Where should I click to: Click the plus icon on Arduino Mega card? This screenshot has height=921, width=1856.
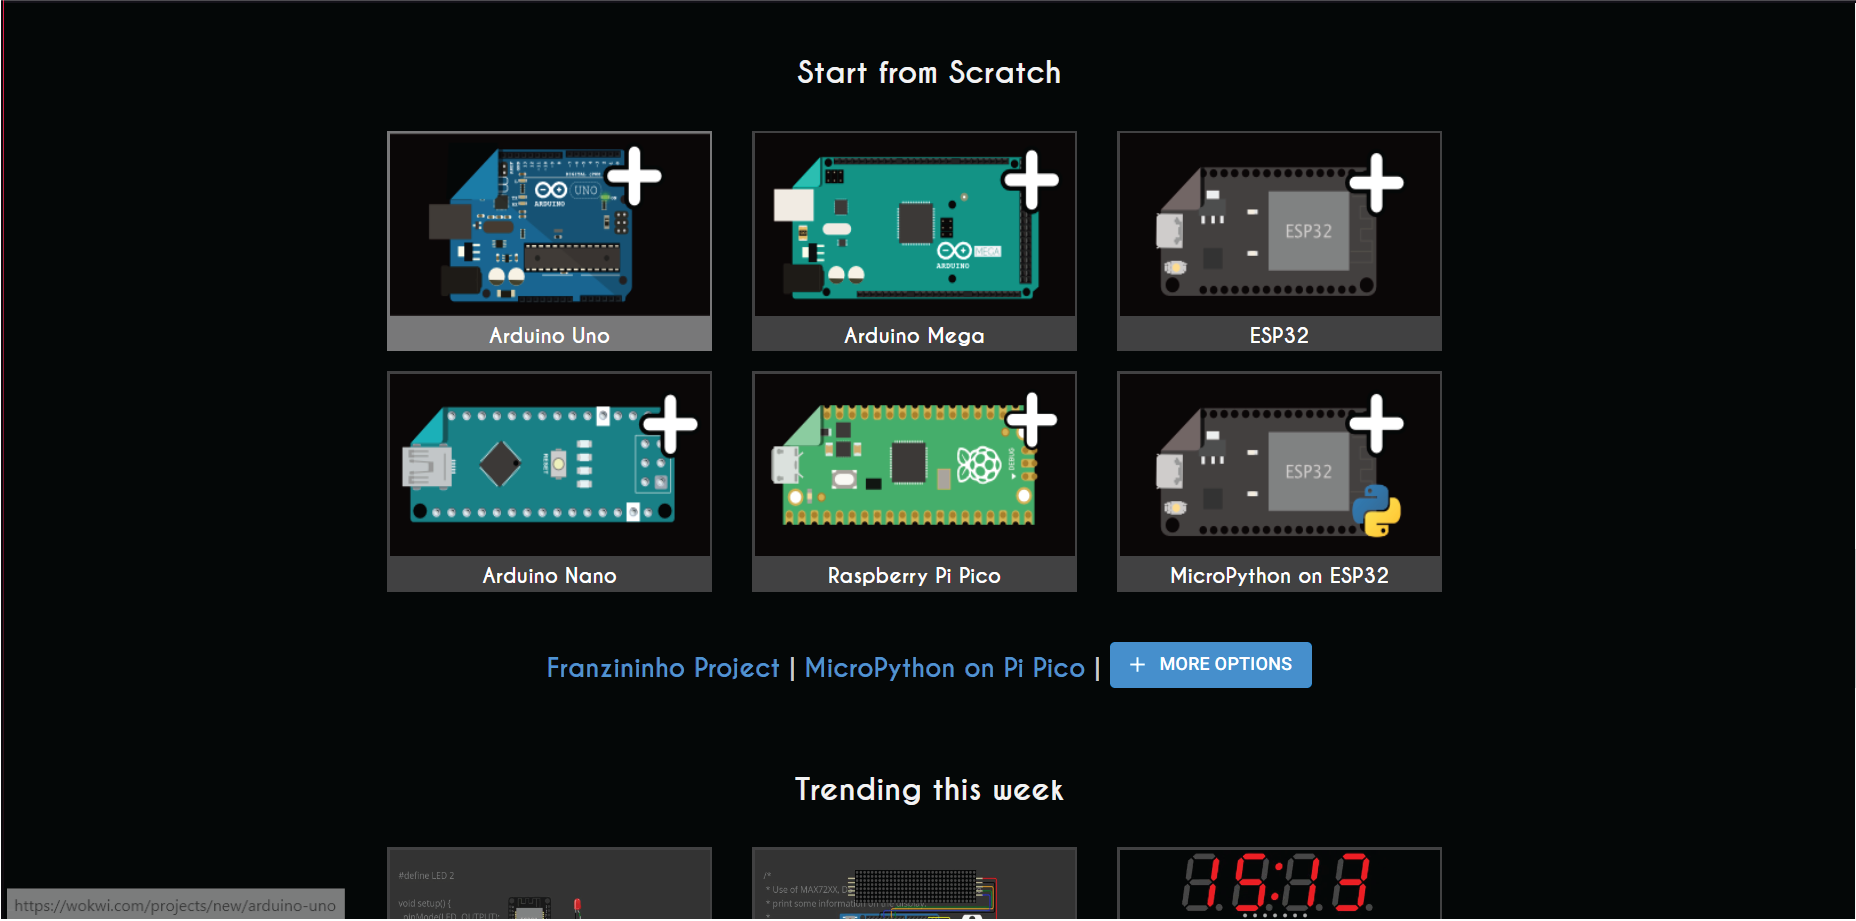[x=1031, y=180]
